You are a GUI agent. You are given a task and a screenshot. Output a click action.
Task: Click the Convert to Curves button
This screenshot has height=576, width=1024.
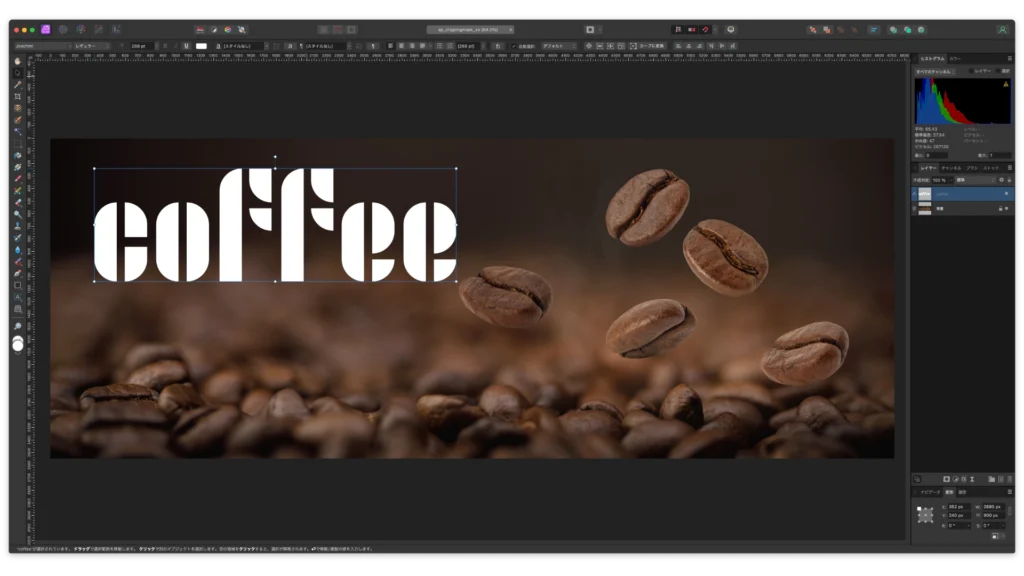point(651,46)
